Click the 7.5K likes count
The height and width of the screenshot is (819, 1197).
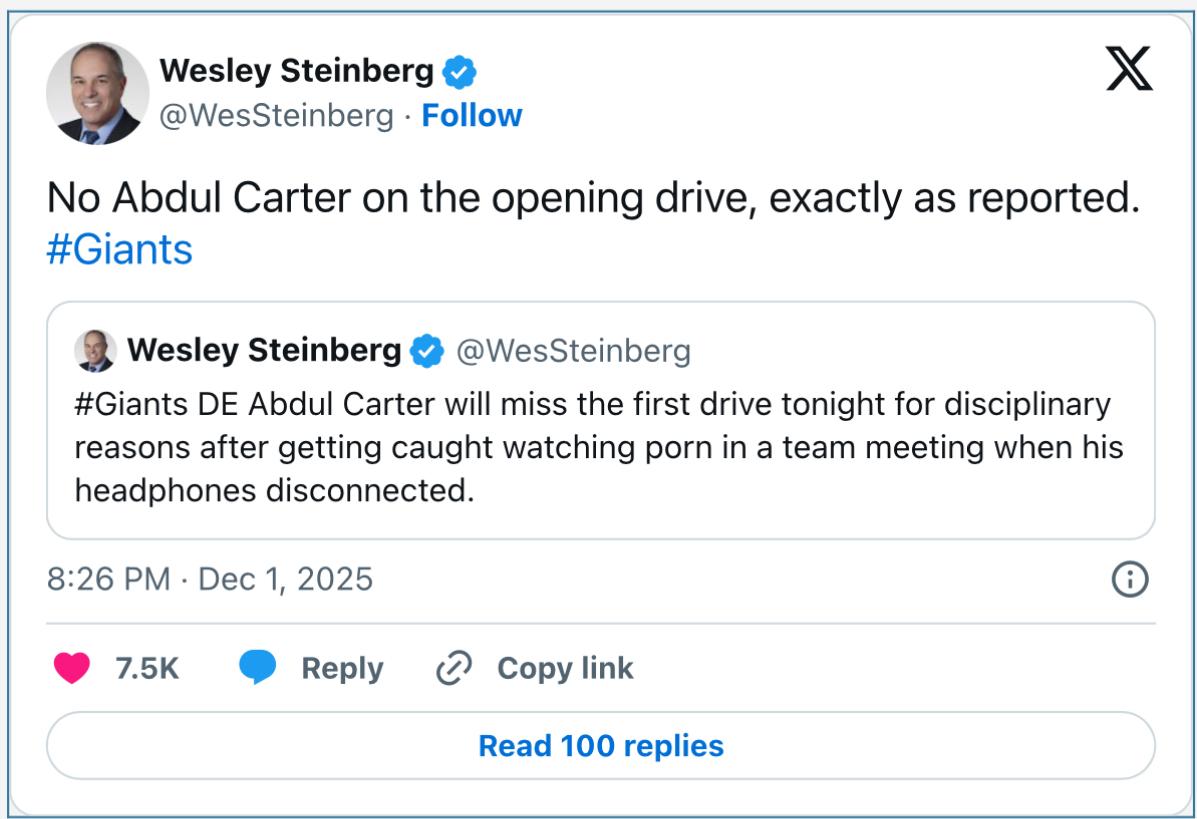click(x=148, y=668)
